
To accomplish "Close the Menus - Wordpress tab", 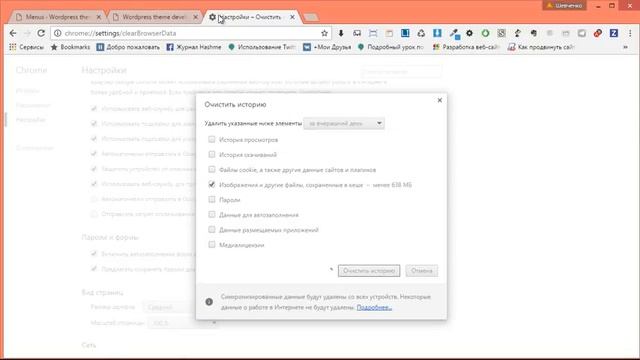I will tap(98, 17).
